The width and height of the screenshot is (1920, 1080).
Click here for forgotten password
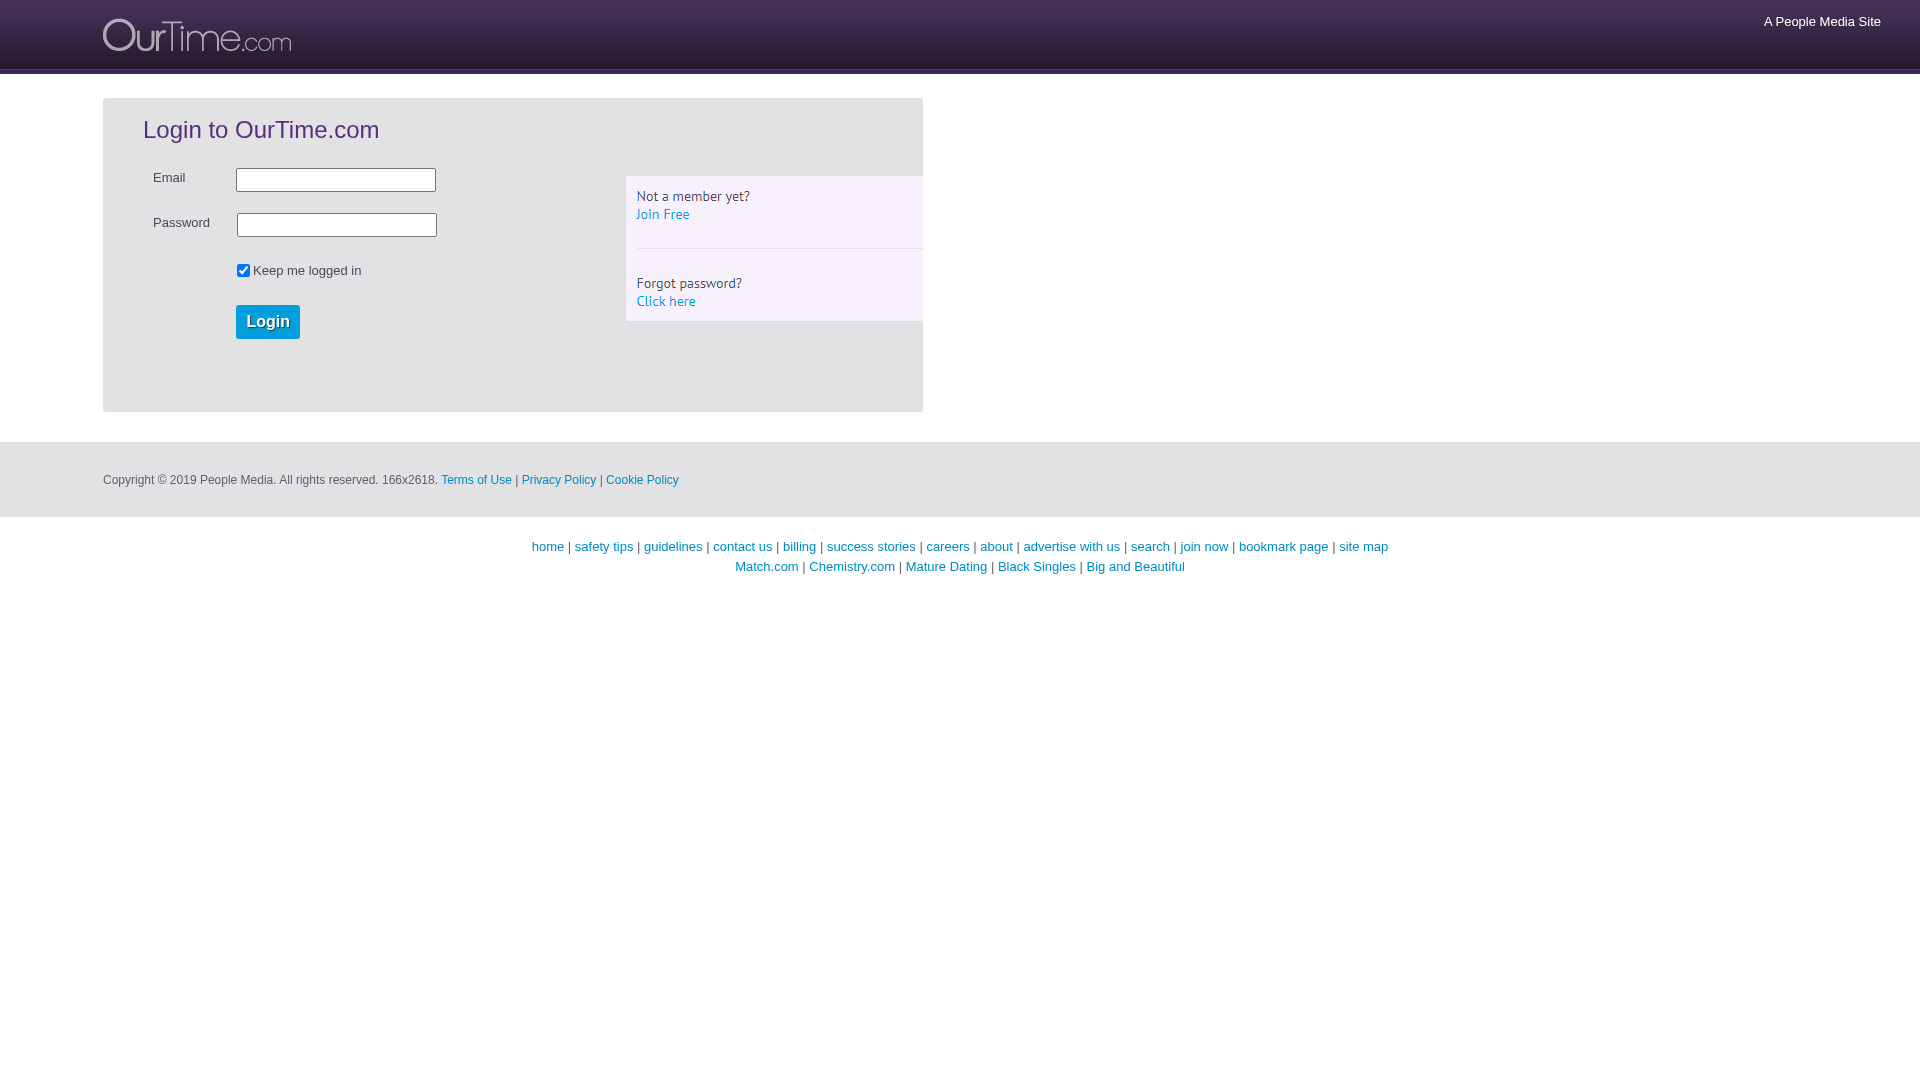tap(666, 301)
